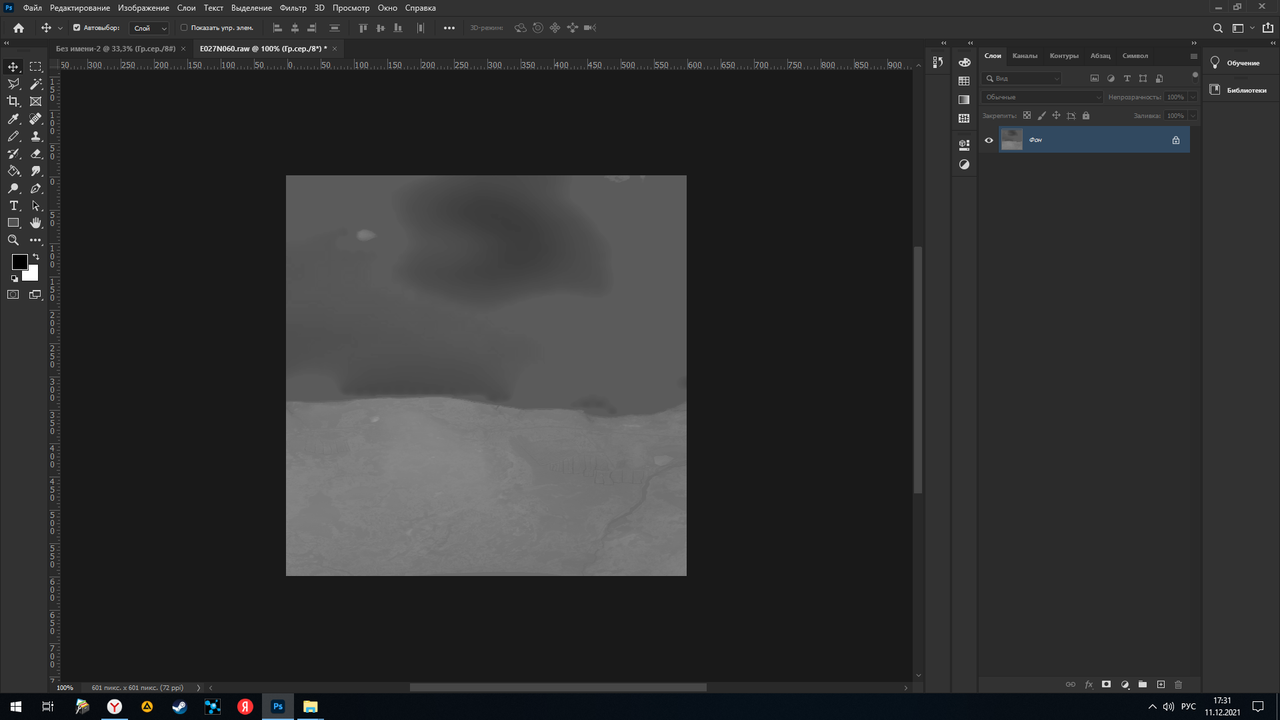The image size is (1280, 720).
Task: Click the add layer mask button
Action: pyautogui.click(x=1106, y=685)
